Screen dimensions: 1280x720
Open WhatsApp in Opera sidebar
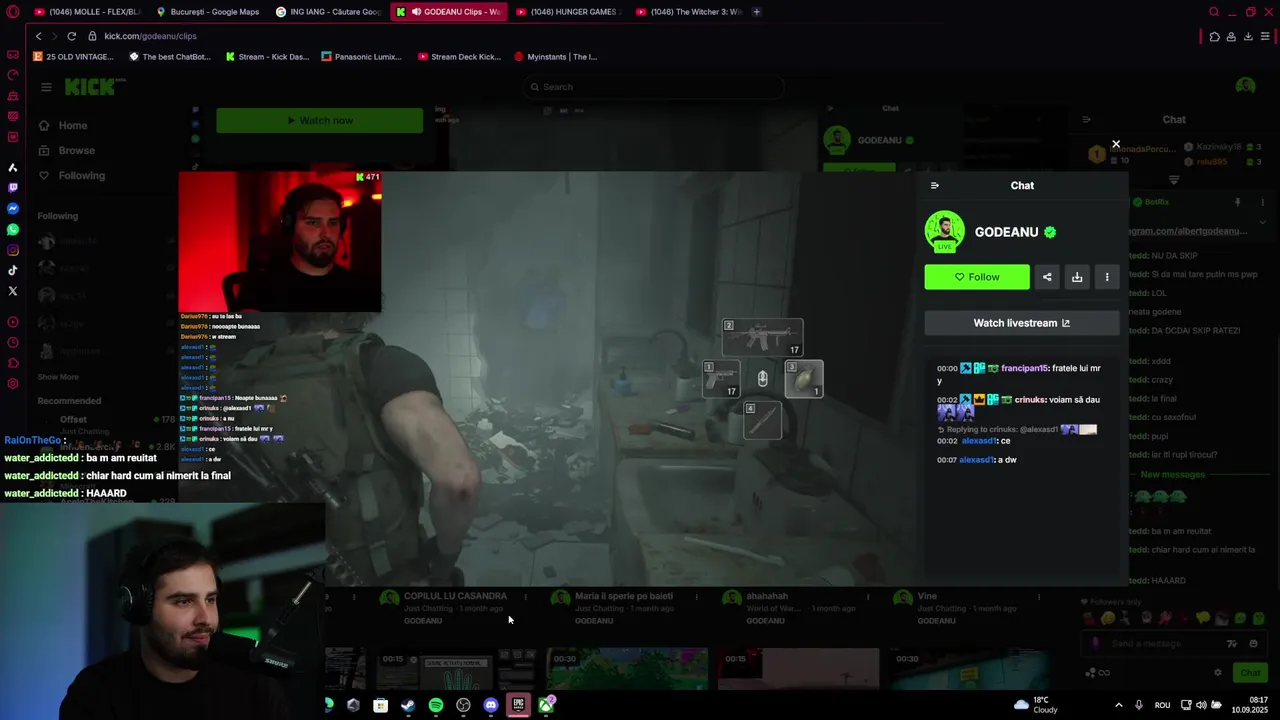(13, 229)
